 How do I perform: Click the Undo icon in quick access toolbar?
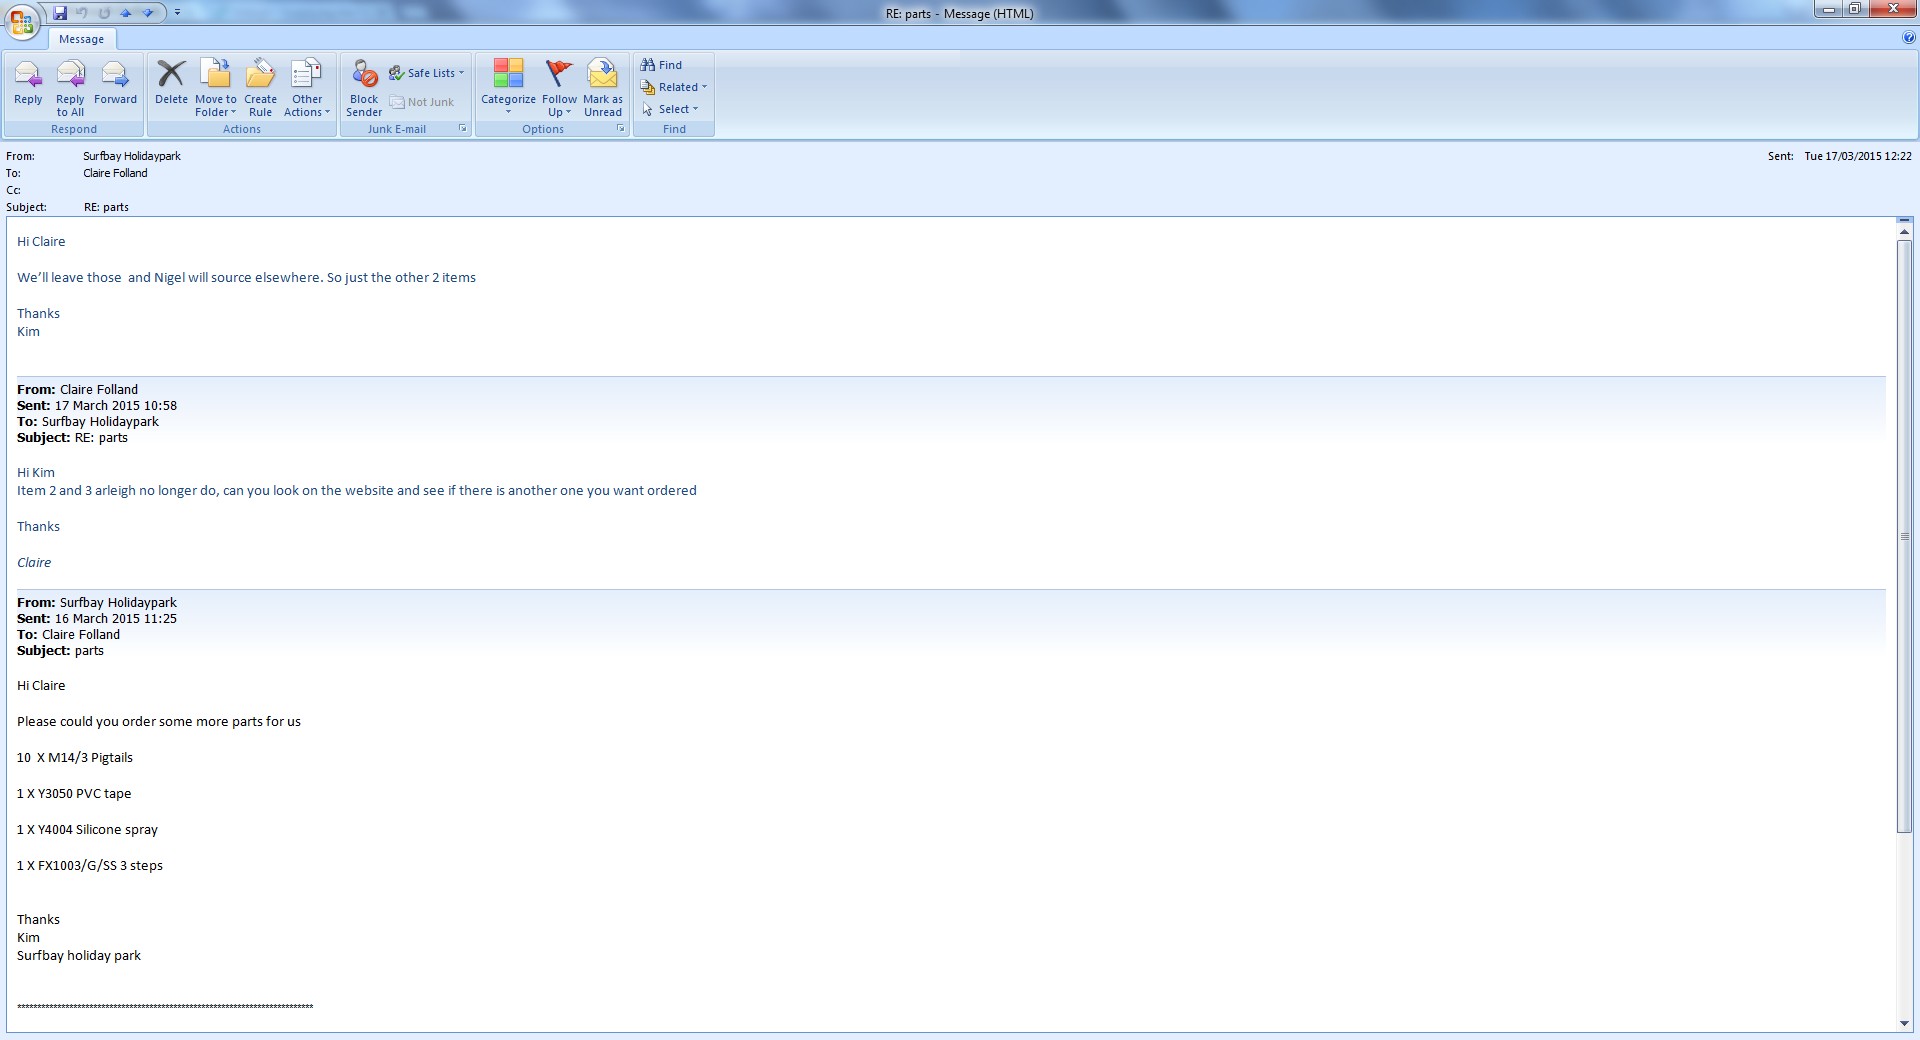tap(82, 13)
